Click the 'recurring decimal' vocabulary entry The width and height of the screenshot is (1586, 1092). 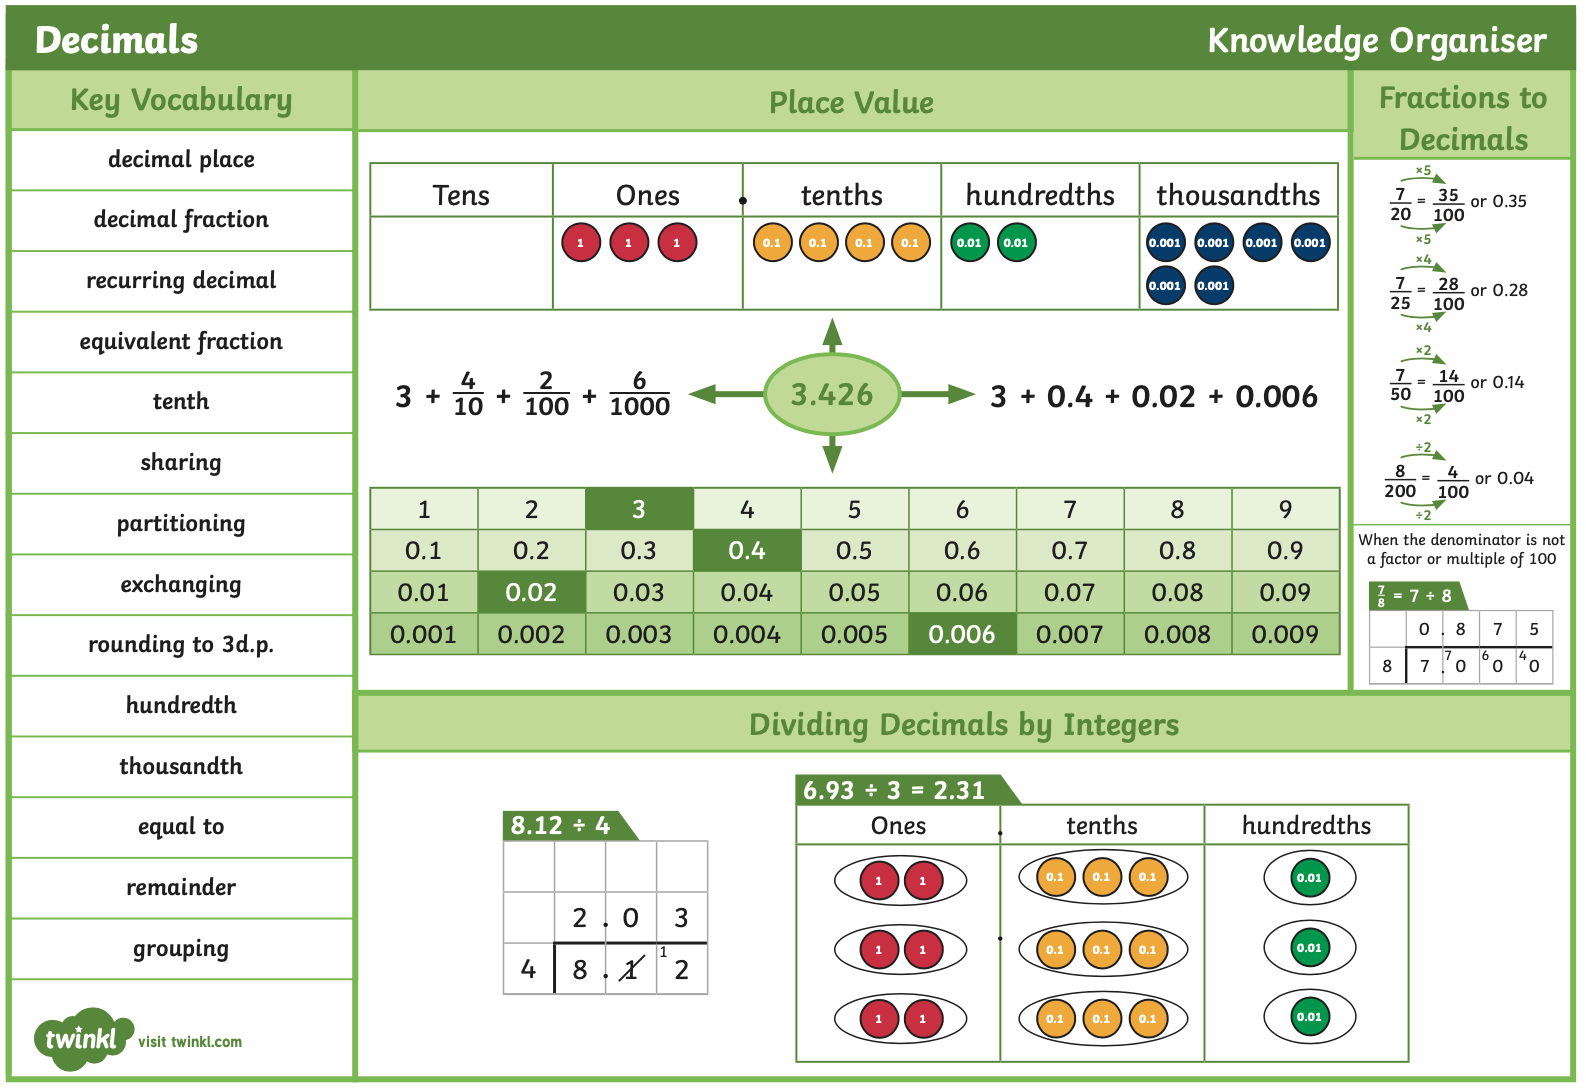point(181,281)
